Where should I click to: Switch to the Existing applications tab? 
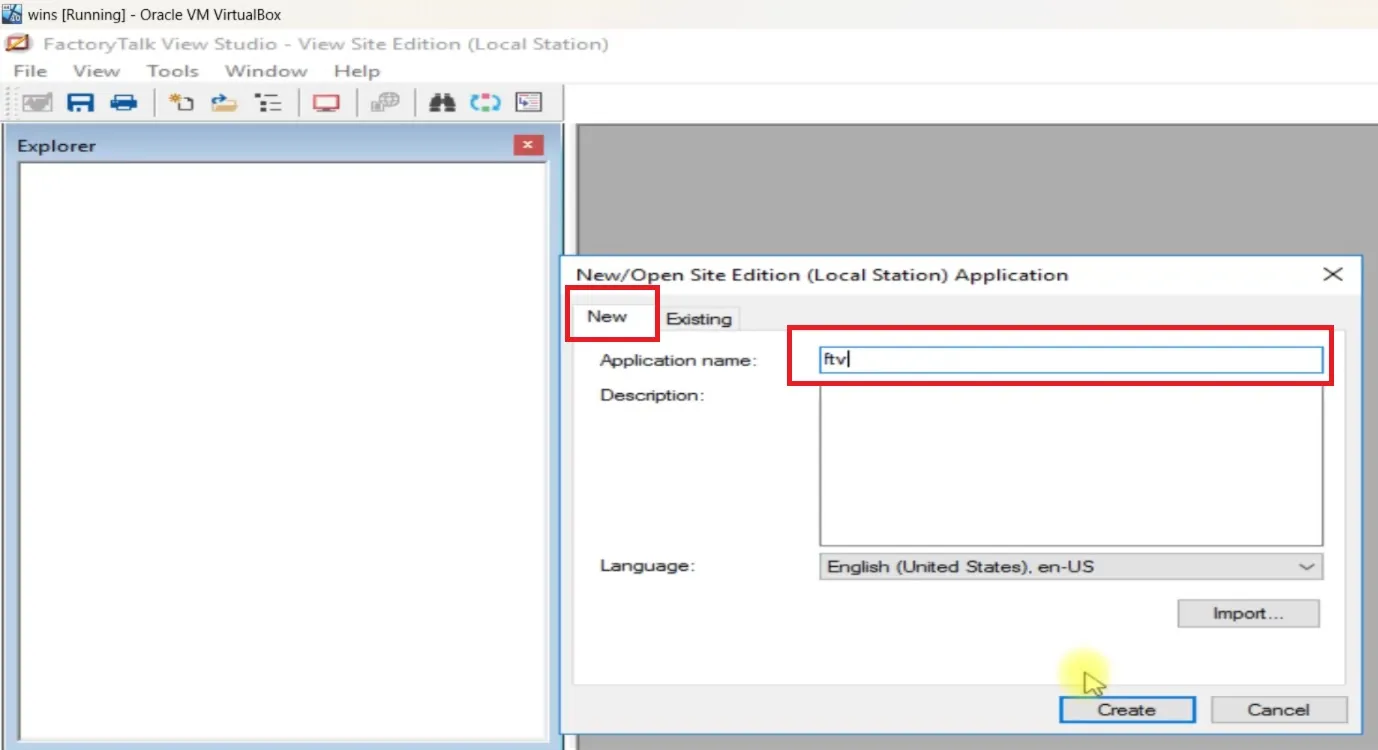pos(698,318)
